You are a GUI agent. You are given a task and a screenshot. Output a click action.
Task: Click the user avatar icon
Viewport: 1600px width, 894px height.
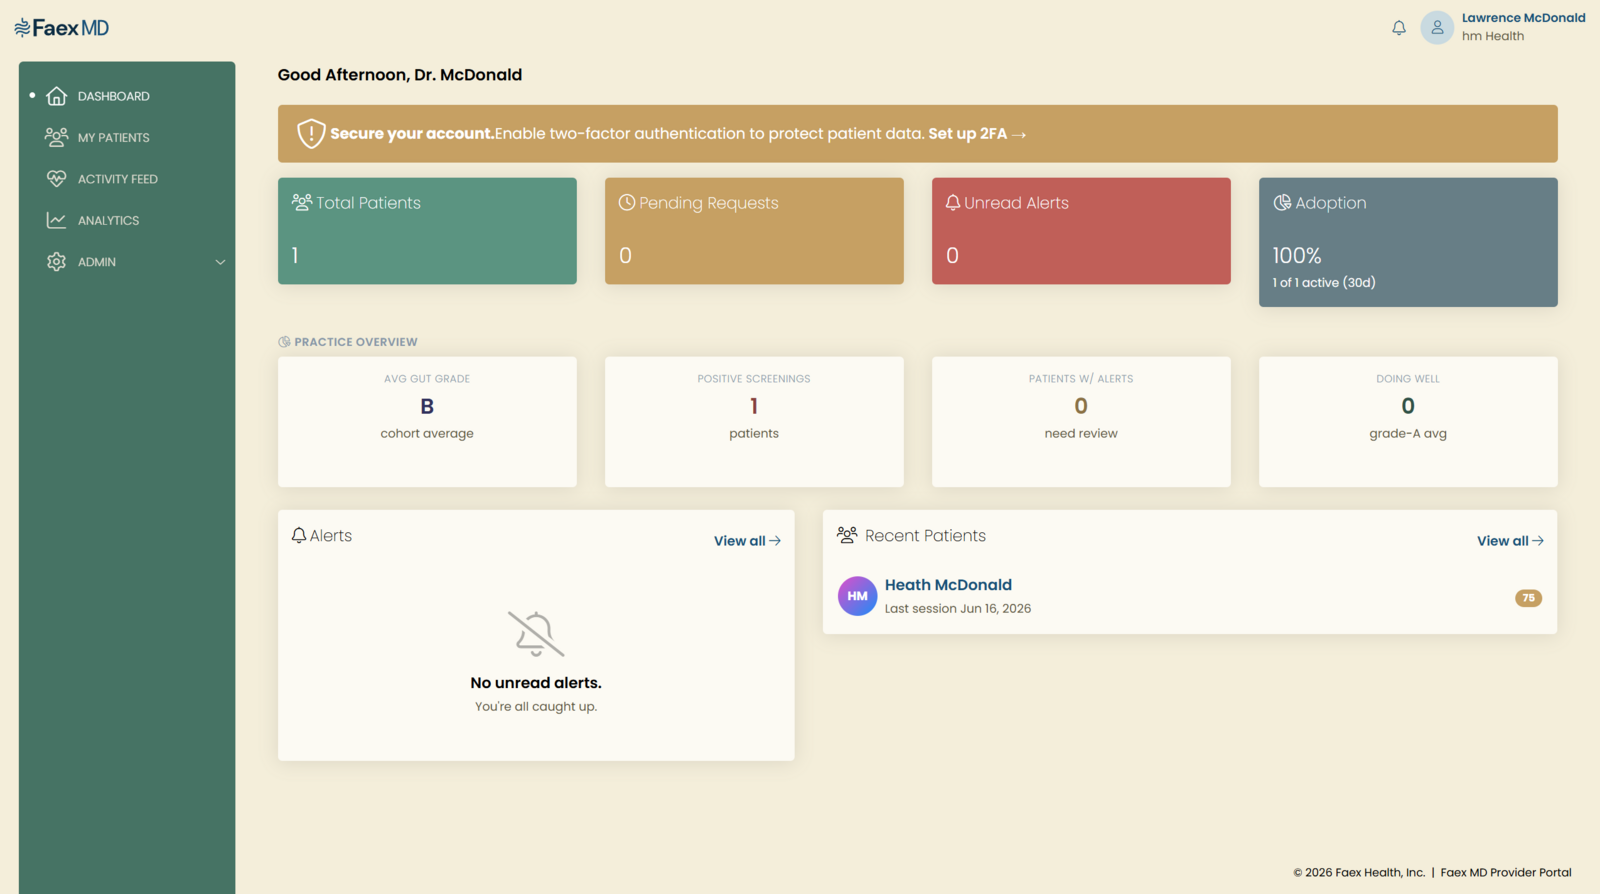coord(1437,28)
